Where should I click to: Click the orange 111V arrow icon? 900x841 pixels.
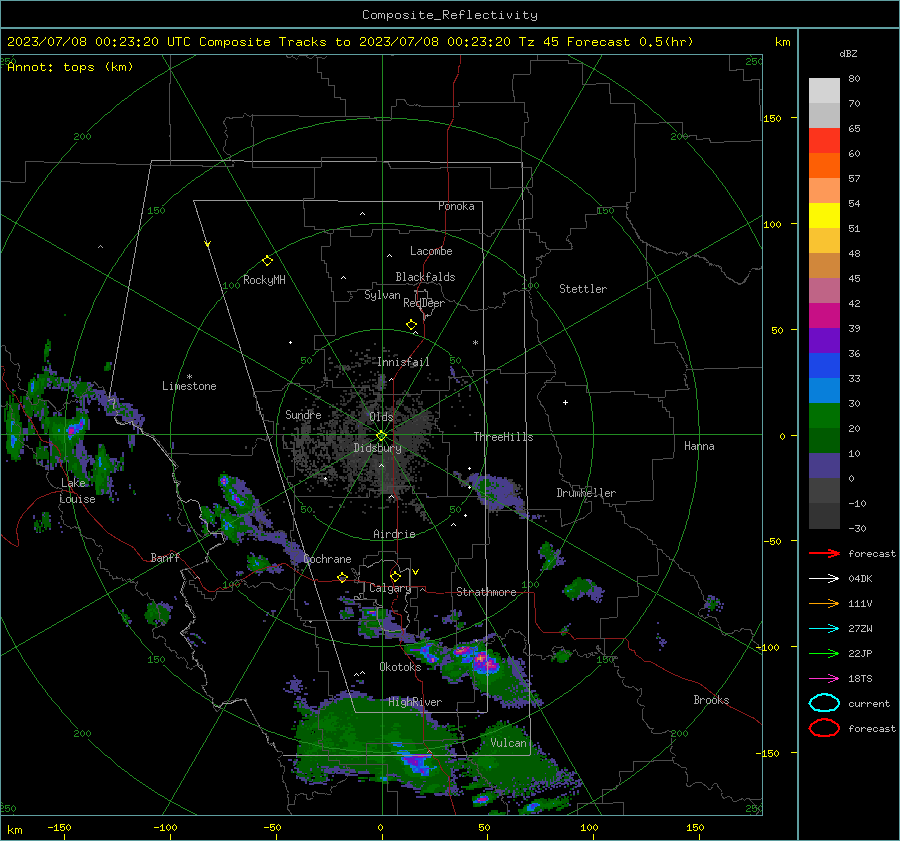point(824,603)
